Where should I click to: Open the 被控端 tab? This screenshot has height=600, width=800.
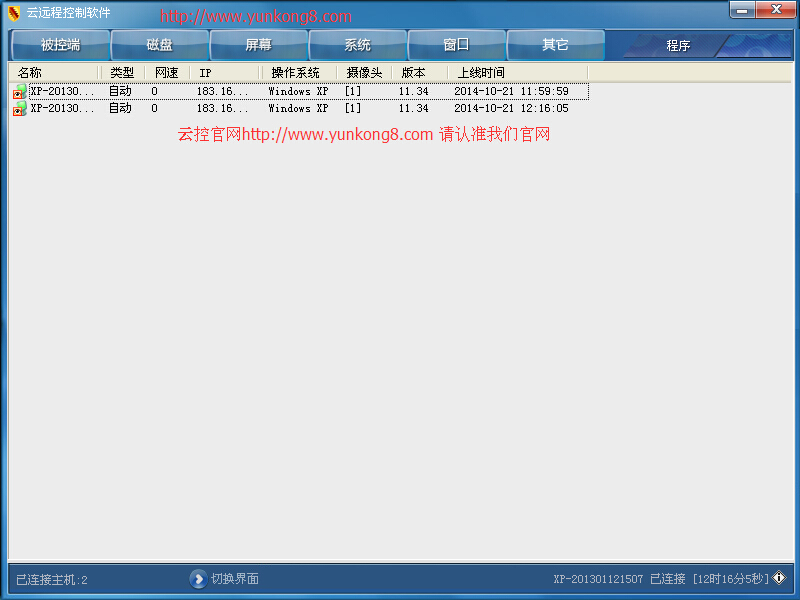[61, 45]
